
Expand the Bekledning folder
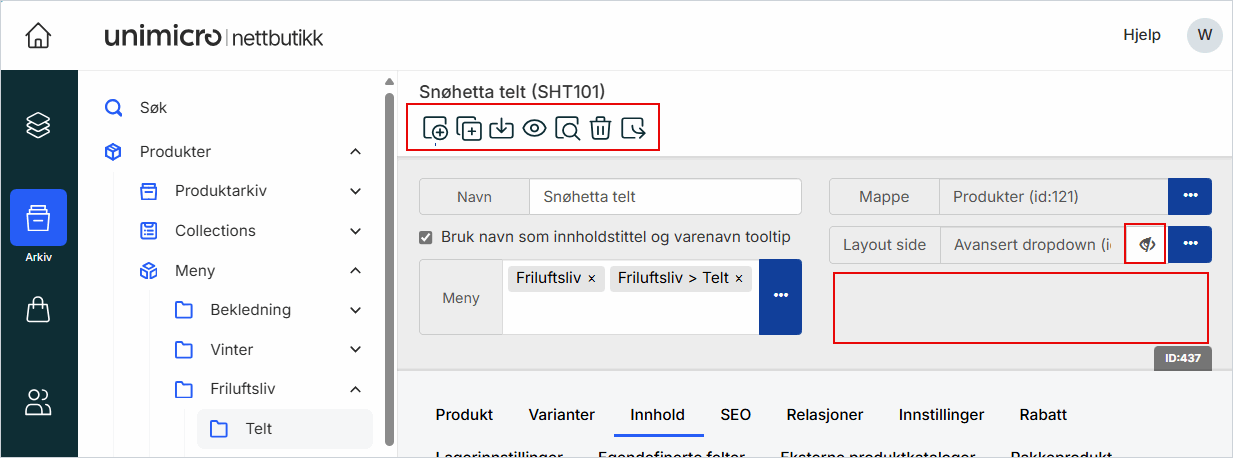[x=355, y=310]
